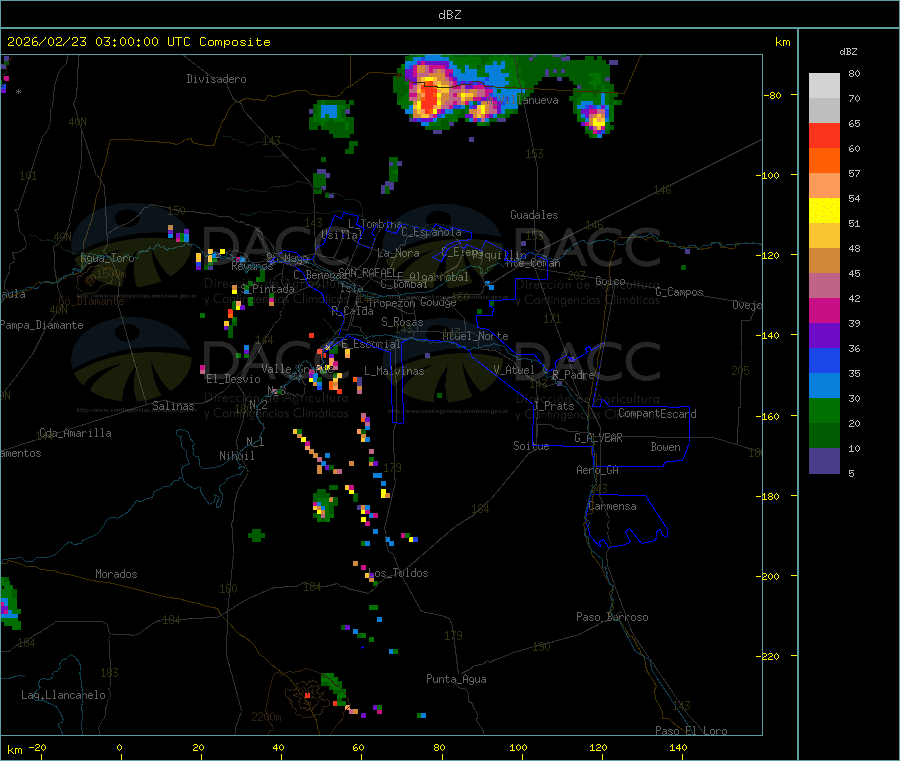Click the Guico map label
The image size is (900, 761).
(610, 281)
